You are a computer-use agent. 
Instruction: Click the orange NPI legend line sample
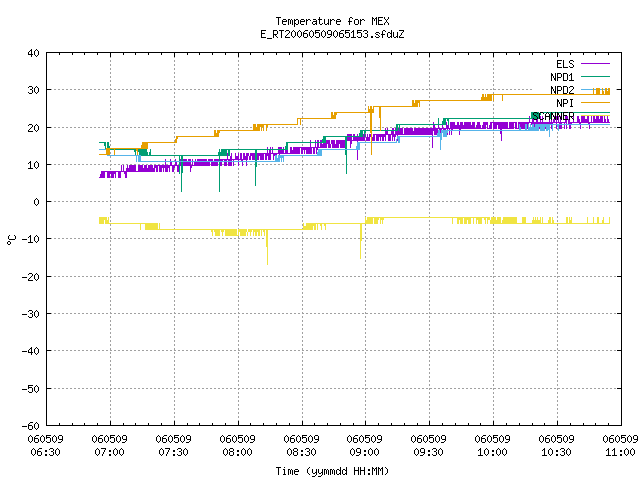pos(595,102)
